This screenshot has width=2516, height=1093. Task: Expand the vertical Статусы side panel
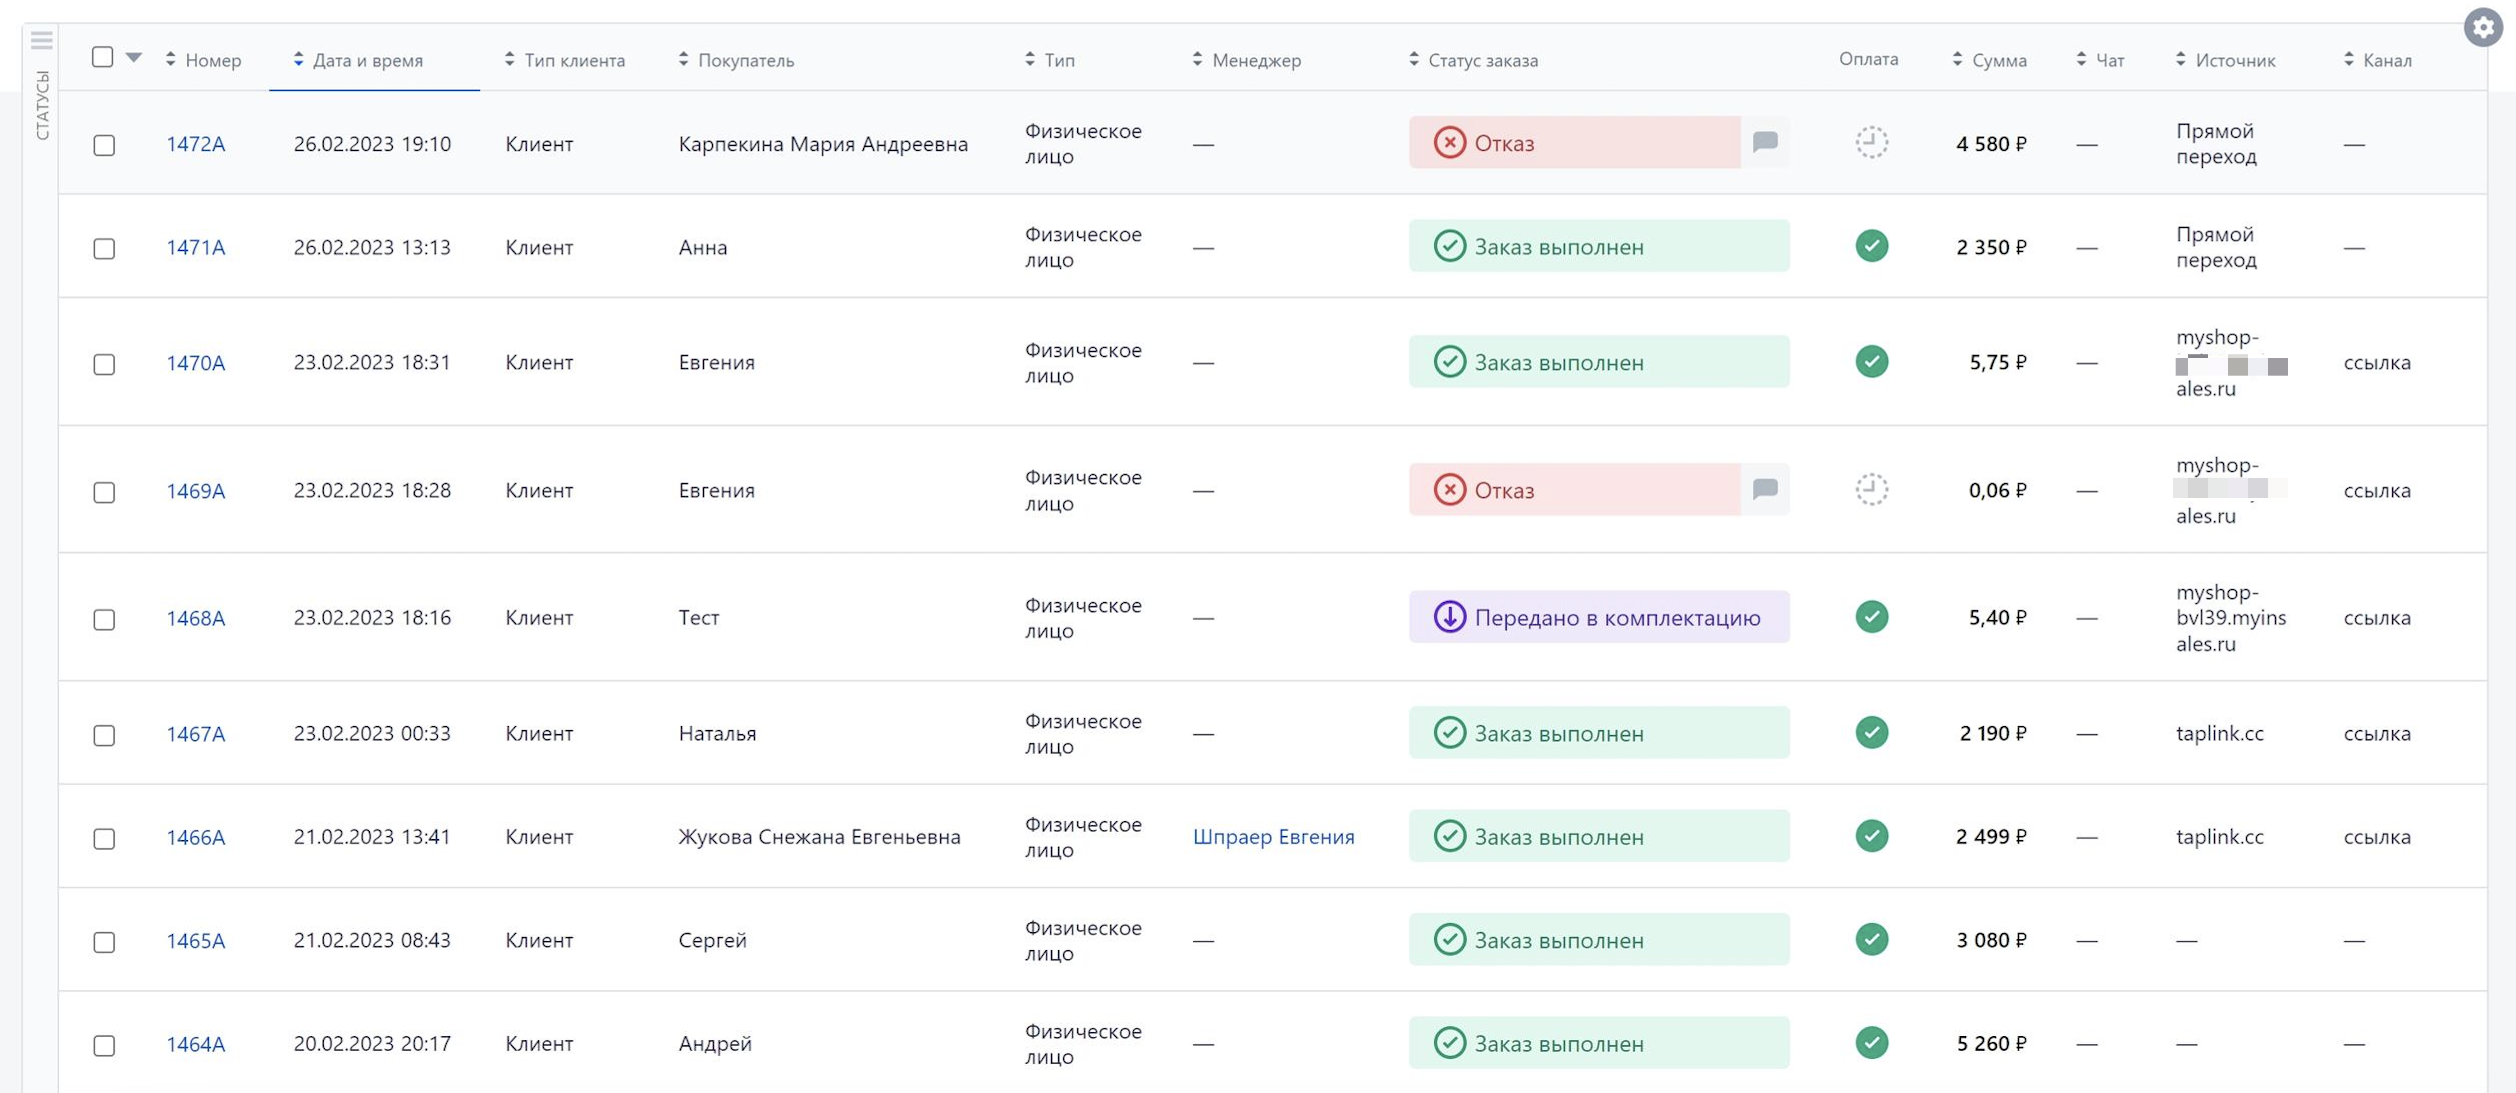coord(41,105)
